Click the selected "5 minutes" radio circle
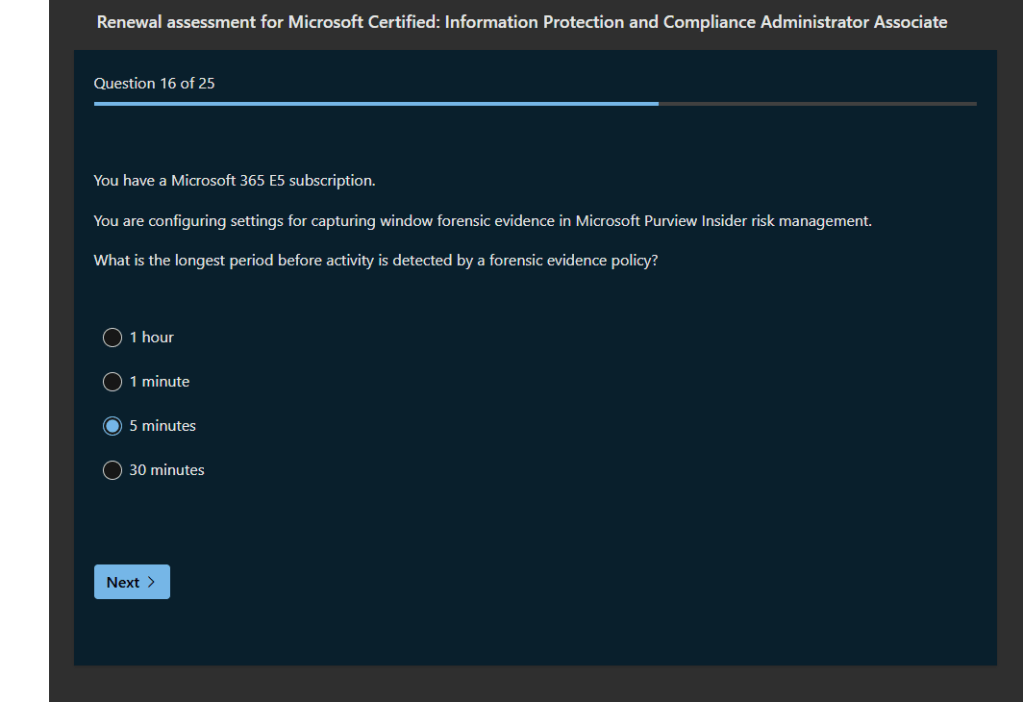Screen dimensions: 1023x702 click(113, 426)
